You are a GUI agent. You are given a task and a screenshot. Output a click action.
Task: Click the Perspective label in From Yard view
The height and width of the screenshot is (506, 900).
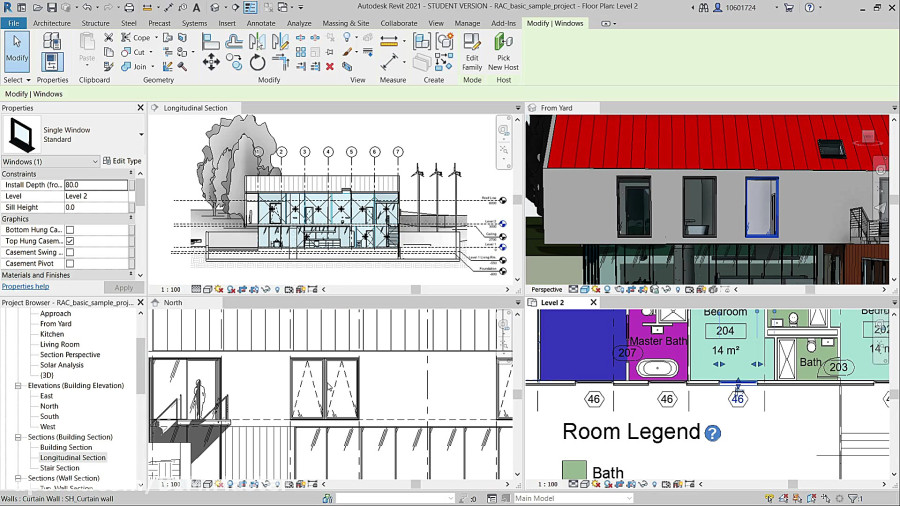pos(546,290)
